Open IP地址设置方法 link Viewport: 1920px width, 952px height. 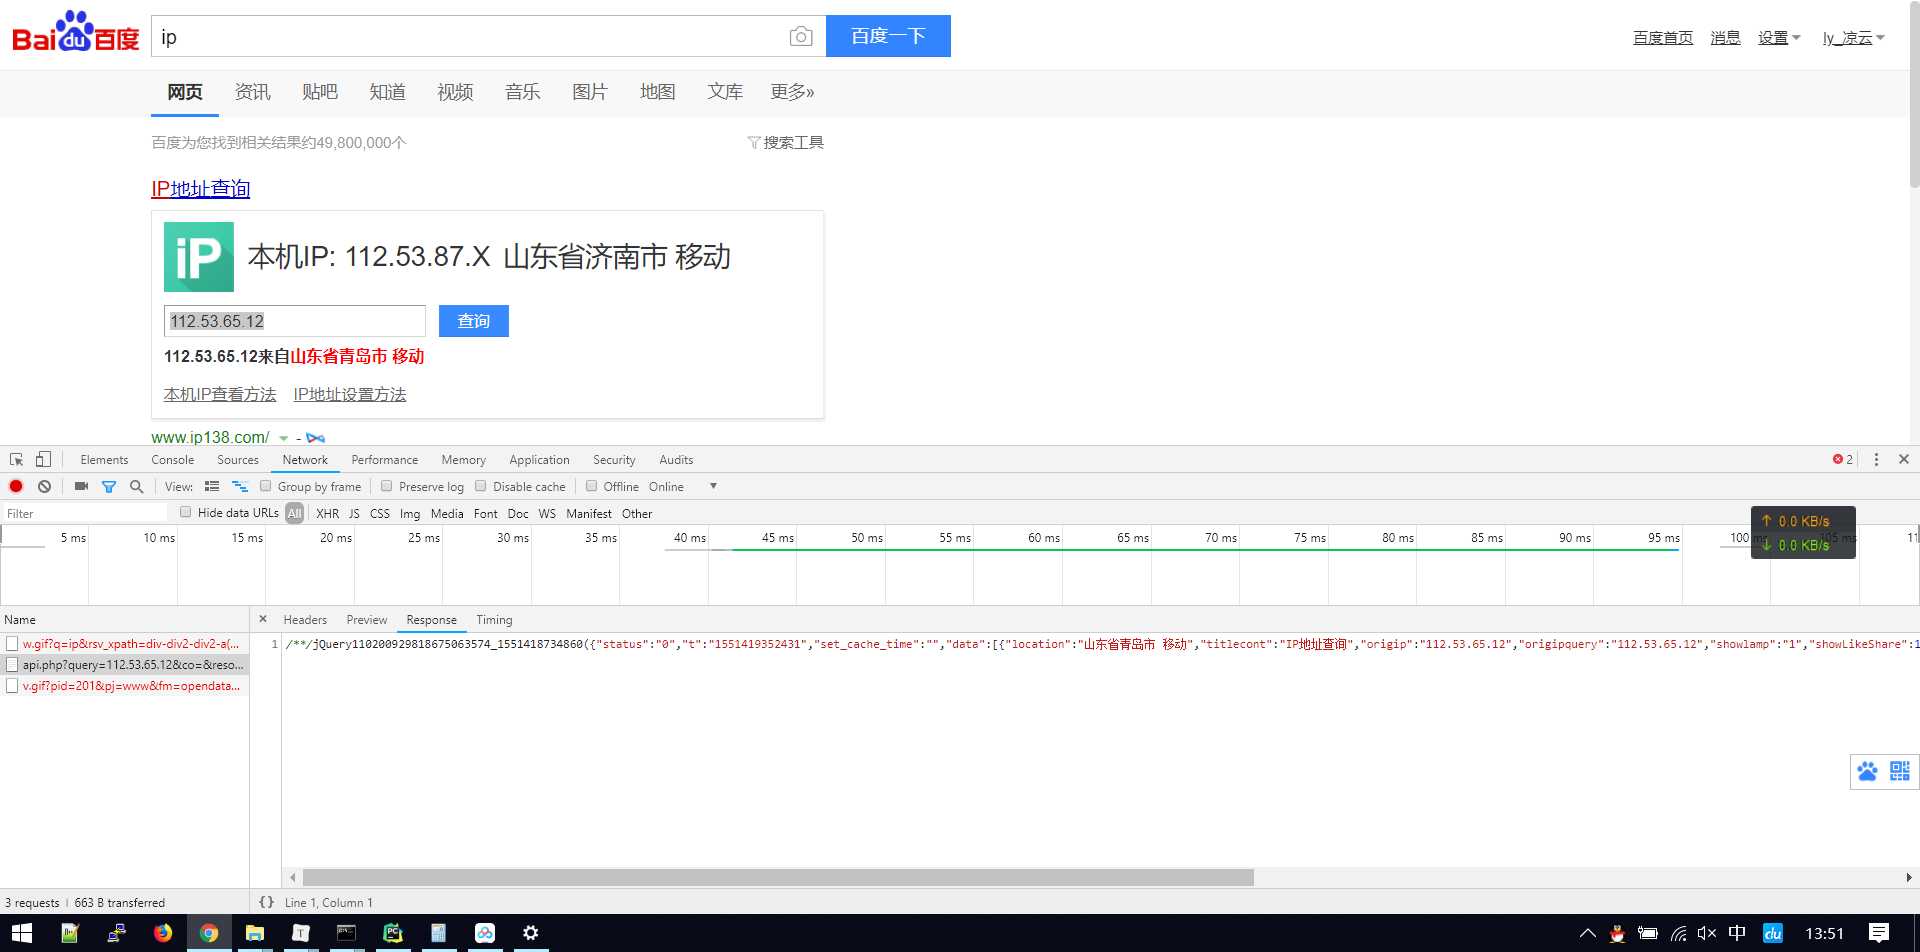pos(350,394)
